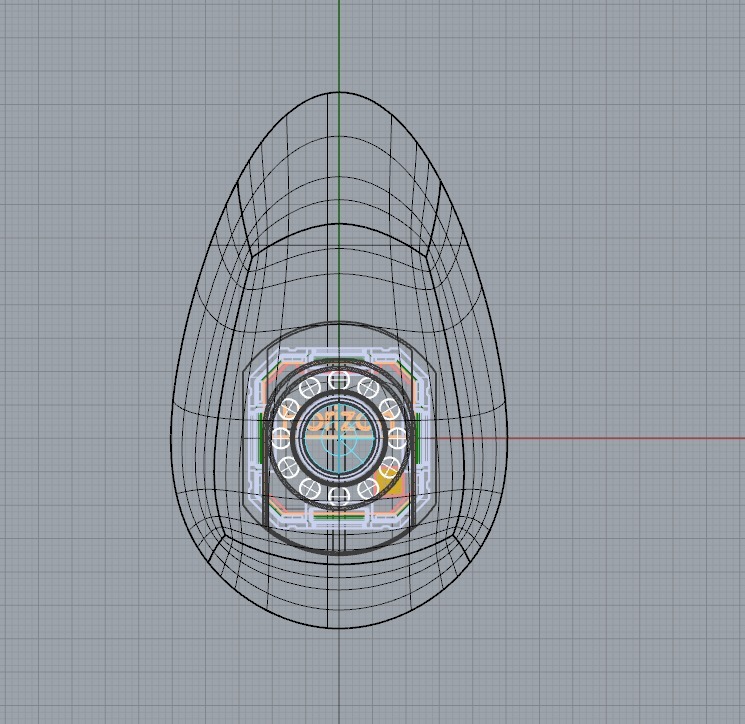Image resolution: width=745 pixels, height=724 pixels.
Task: Select the orange Horizon text
Action: coord(339,423)
